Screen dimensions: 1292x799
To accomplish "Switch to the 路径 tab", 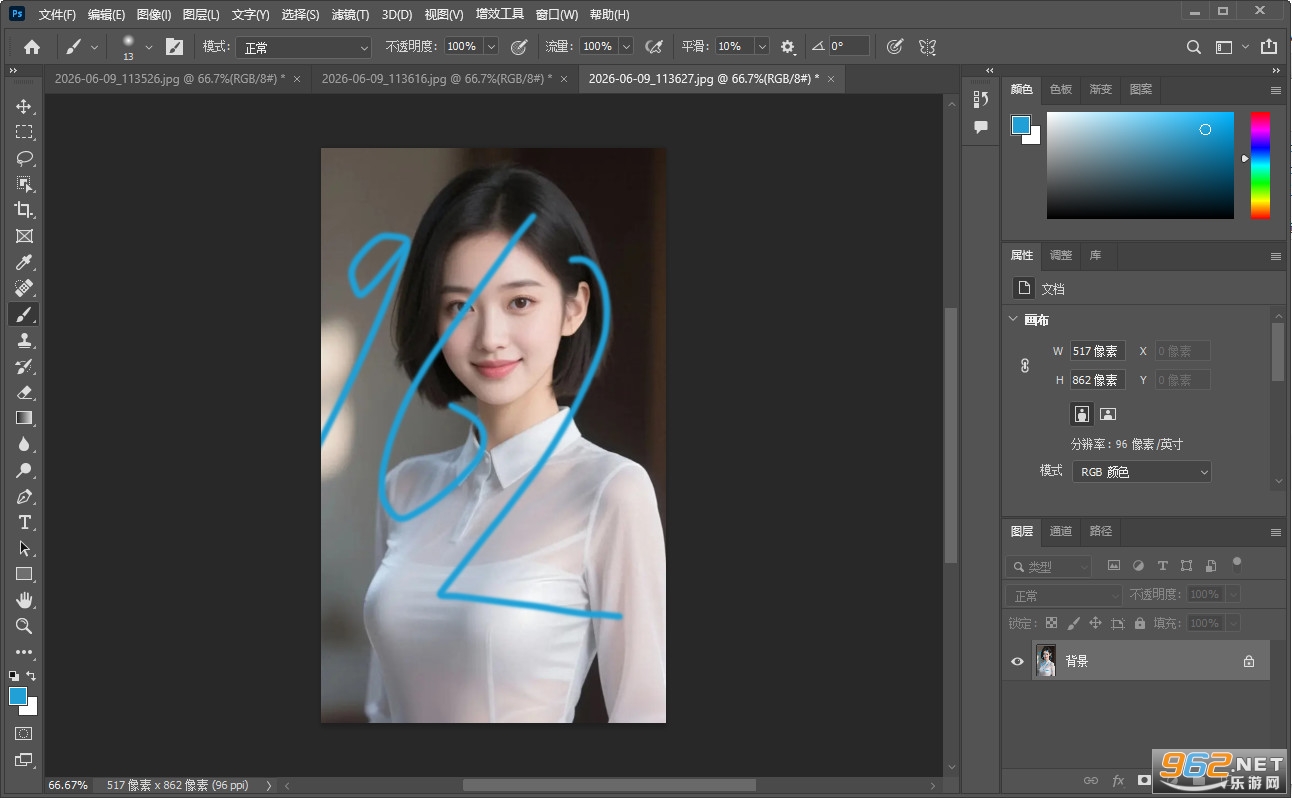I will 1100,531.
